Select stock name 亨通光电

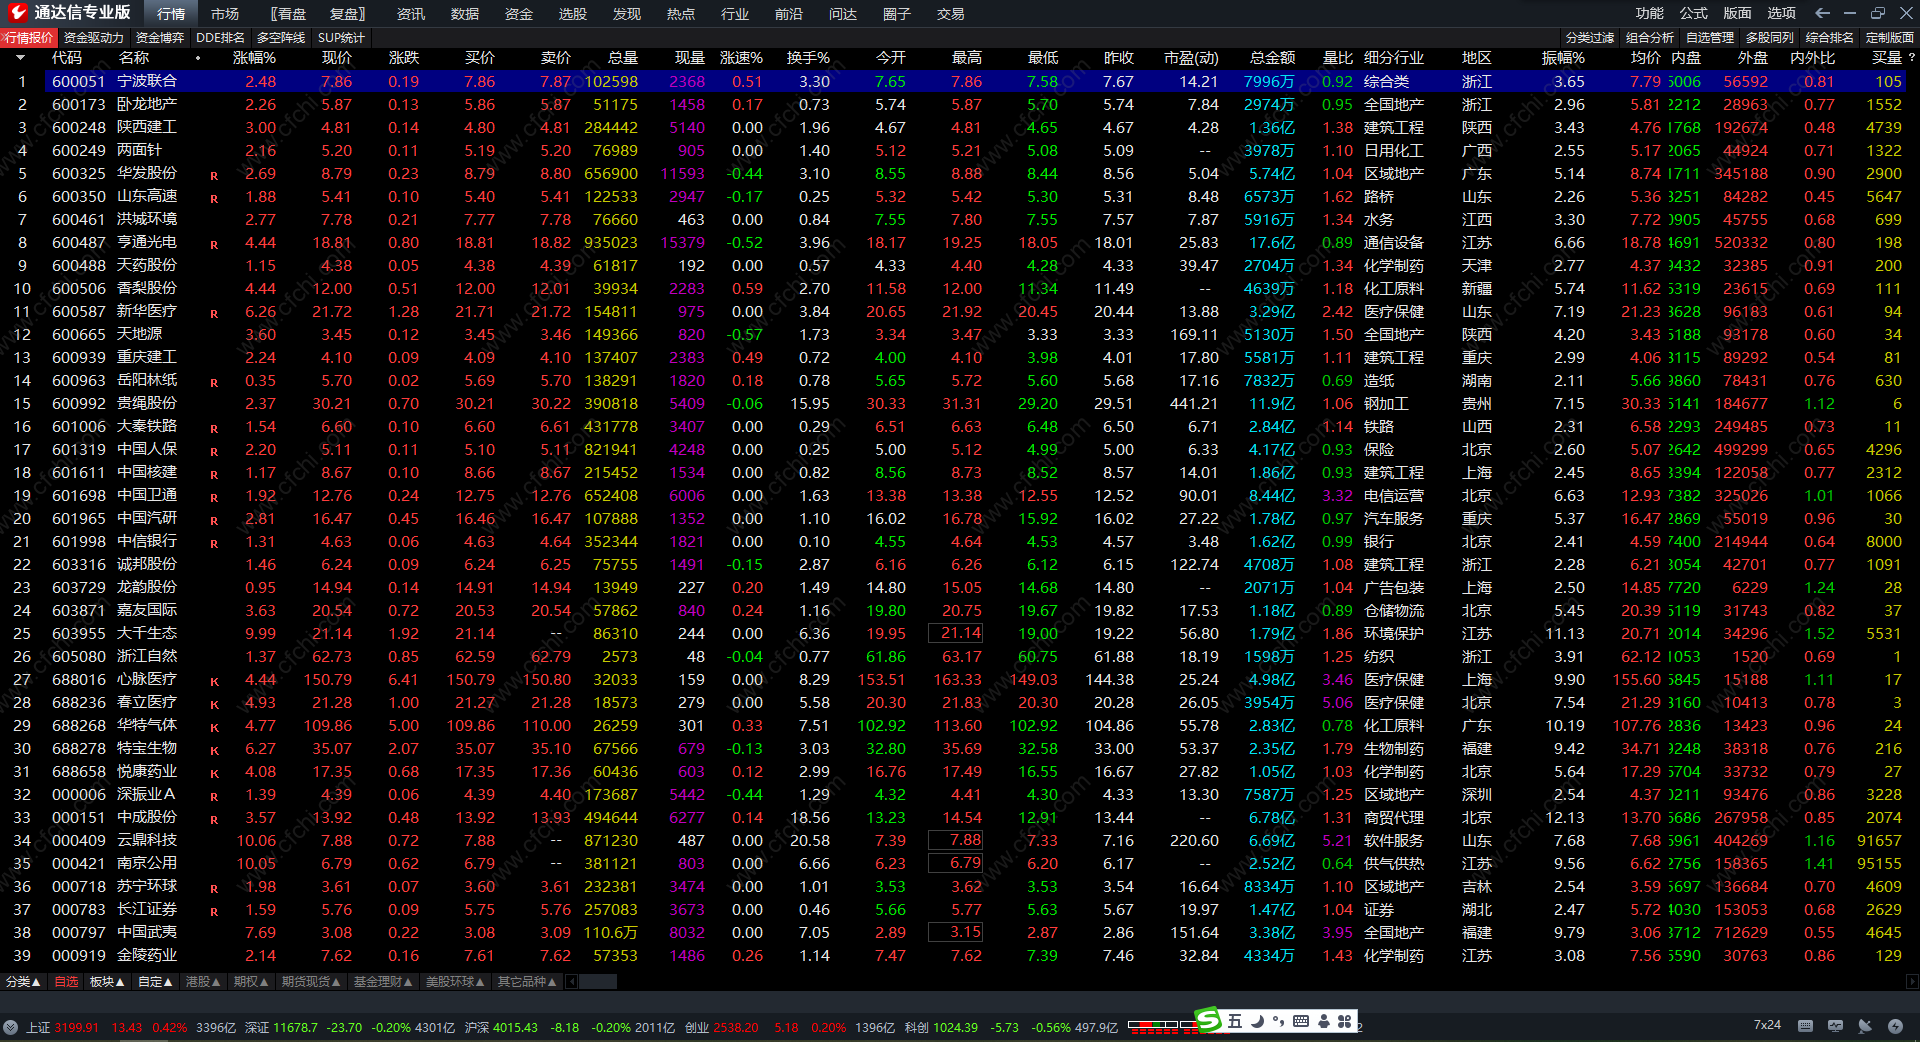tap(147, 242)
